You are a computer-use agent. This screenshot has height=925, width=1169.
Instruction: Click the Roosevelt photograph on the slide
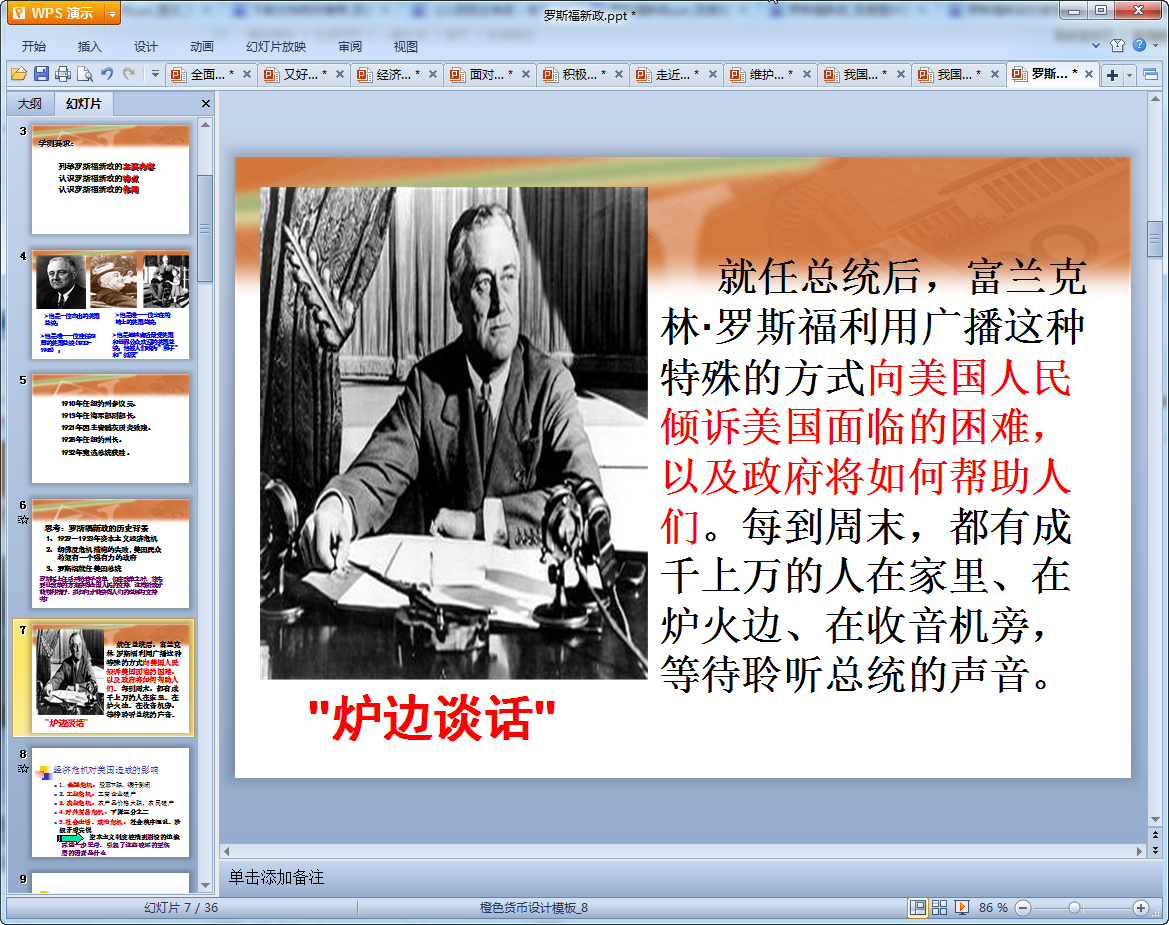coord(453,433)
